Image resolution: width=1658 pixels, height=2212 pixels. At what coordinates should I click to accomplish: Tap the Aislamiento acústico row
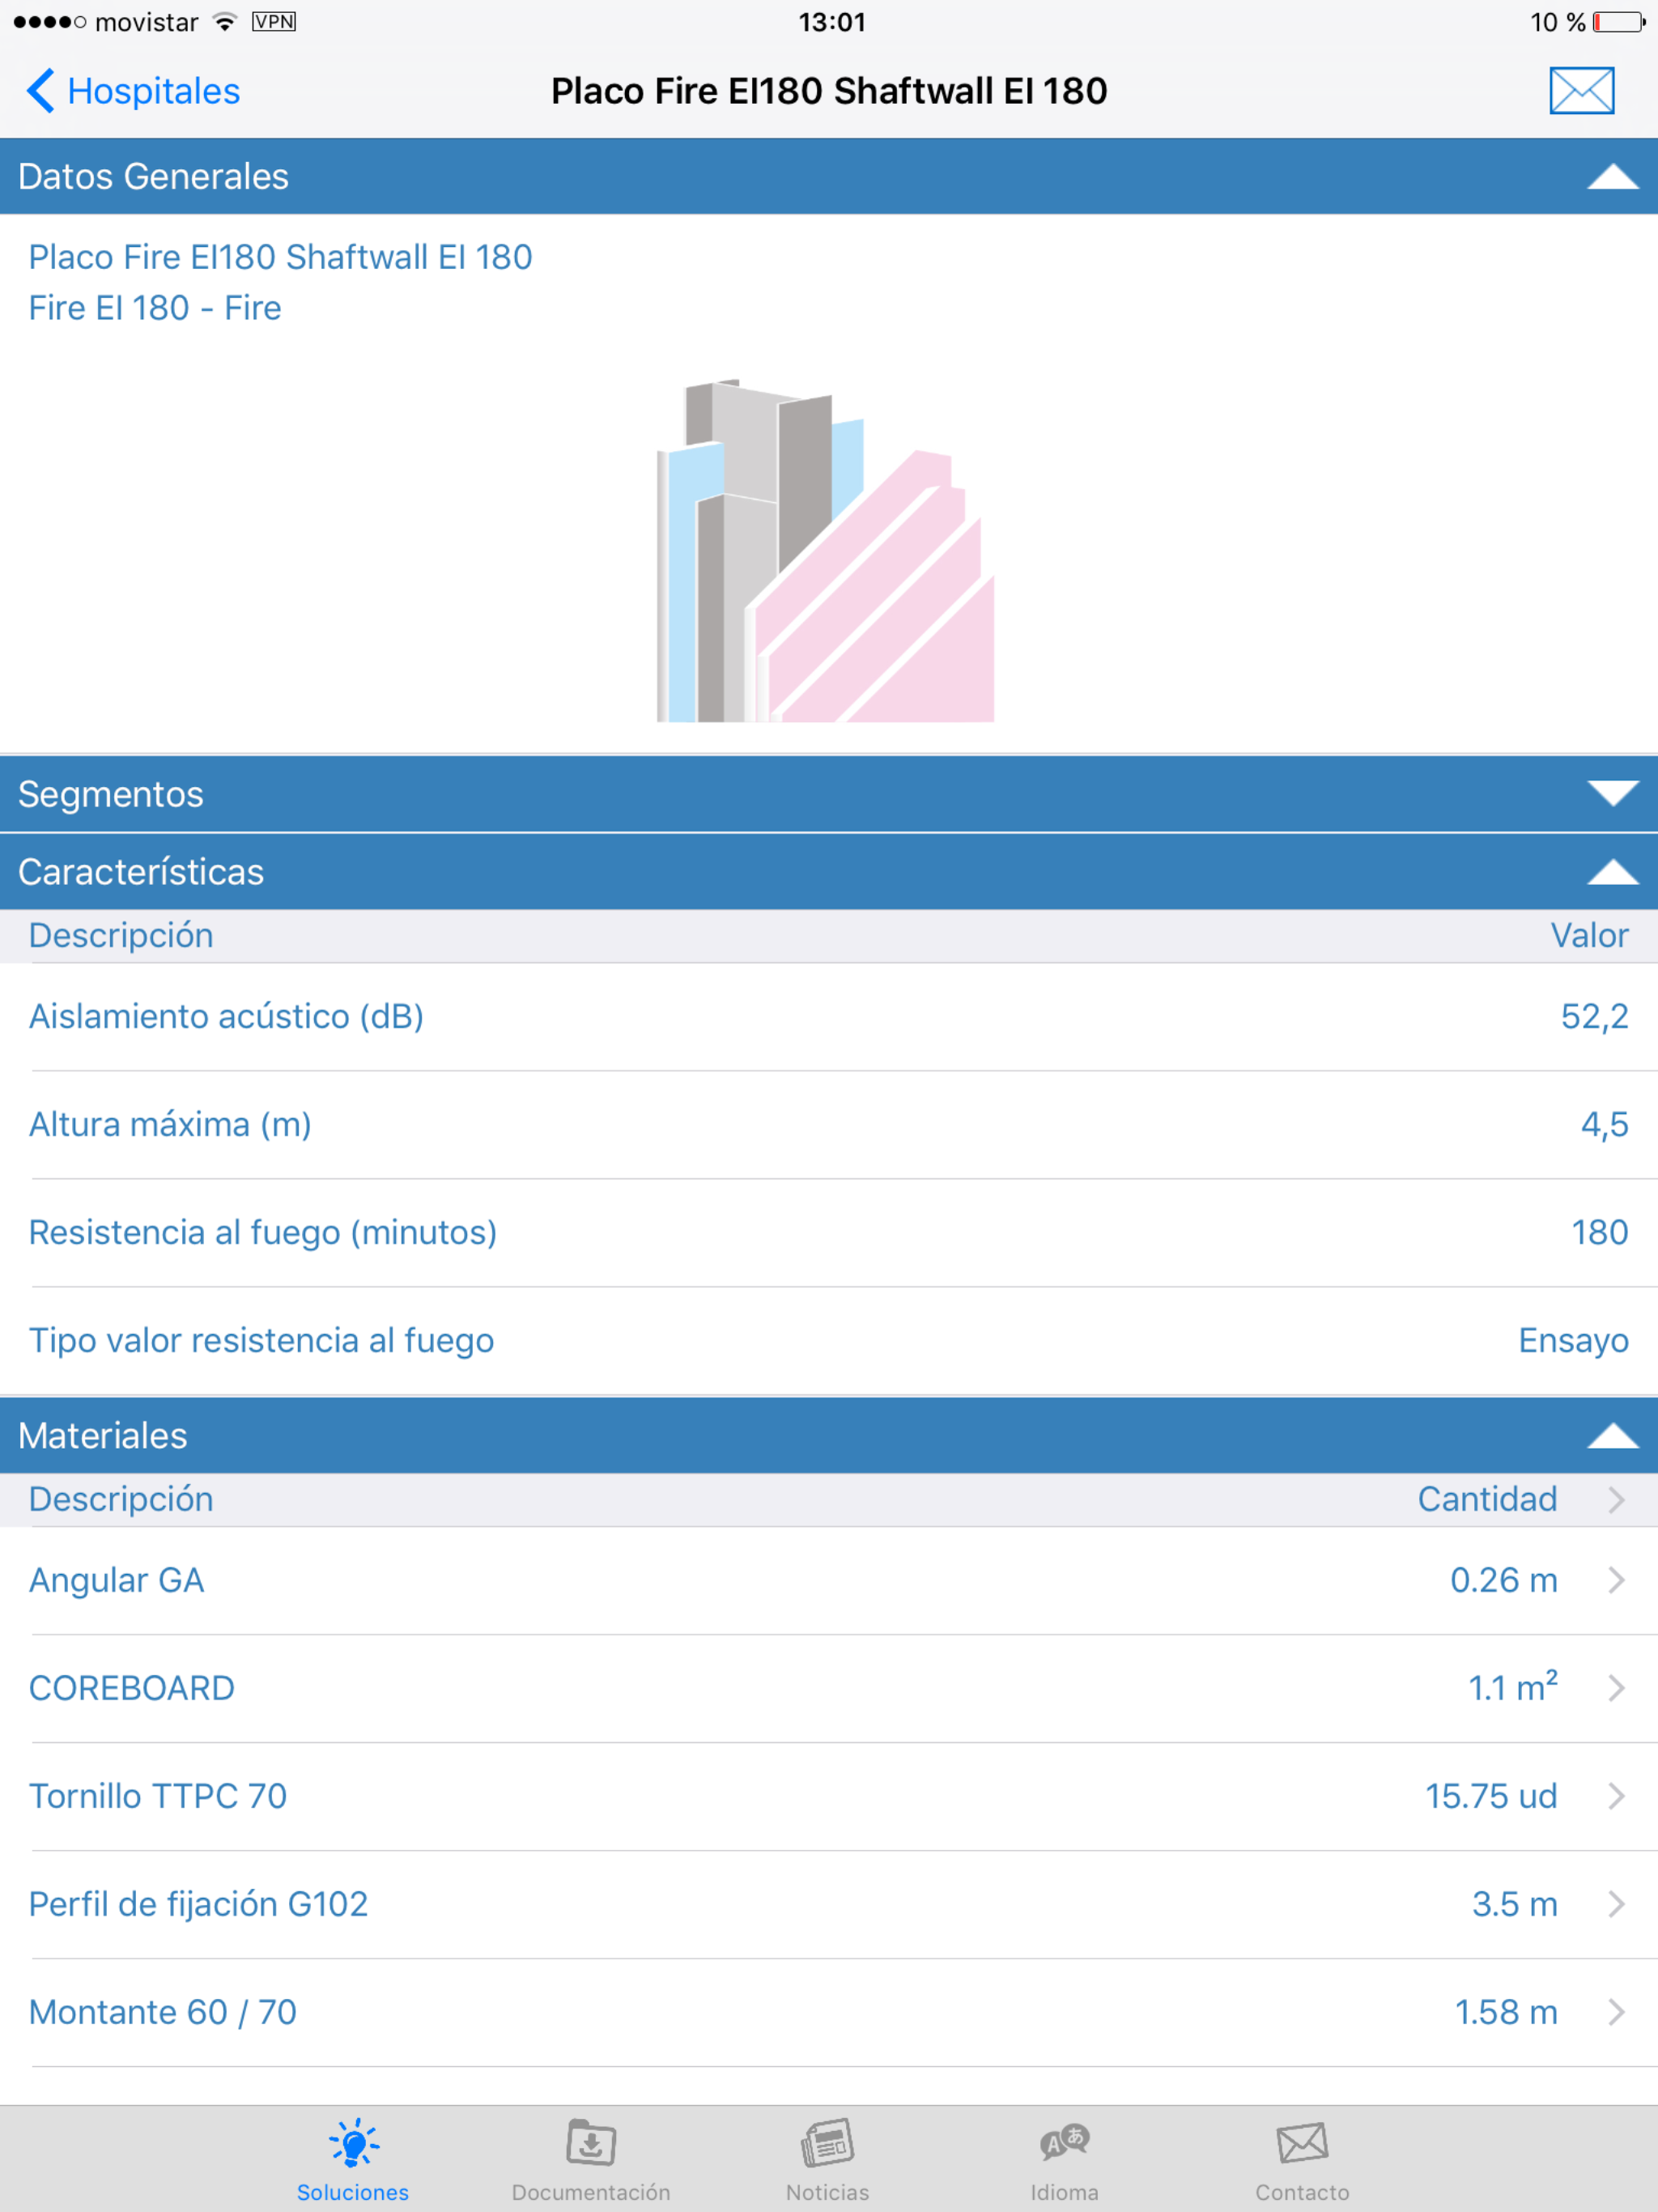click(828, 1016)
